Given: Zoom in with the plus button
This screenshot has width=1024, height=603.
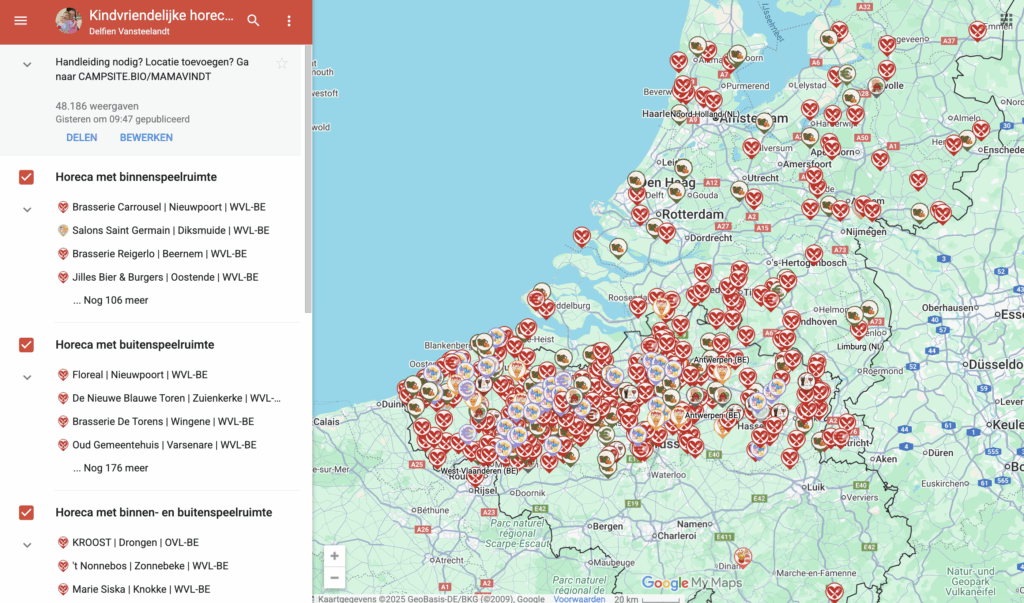Looking at the screenshot, I should point(334,556).
